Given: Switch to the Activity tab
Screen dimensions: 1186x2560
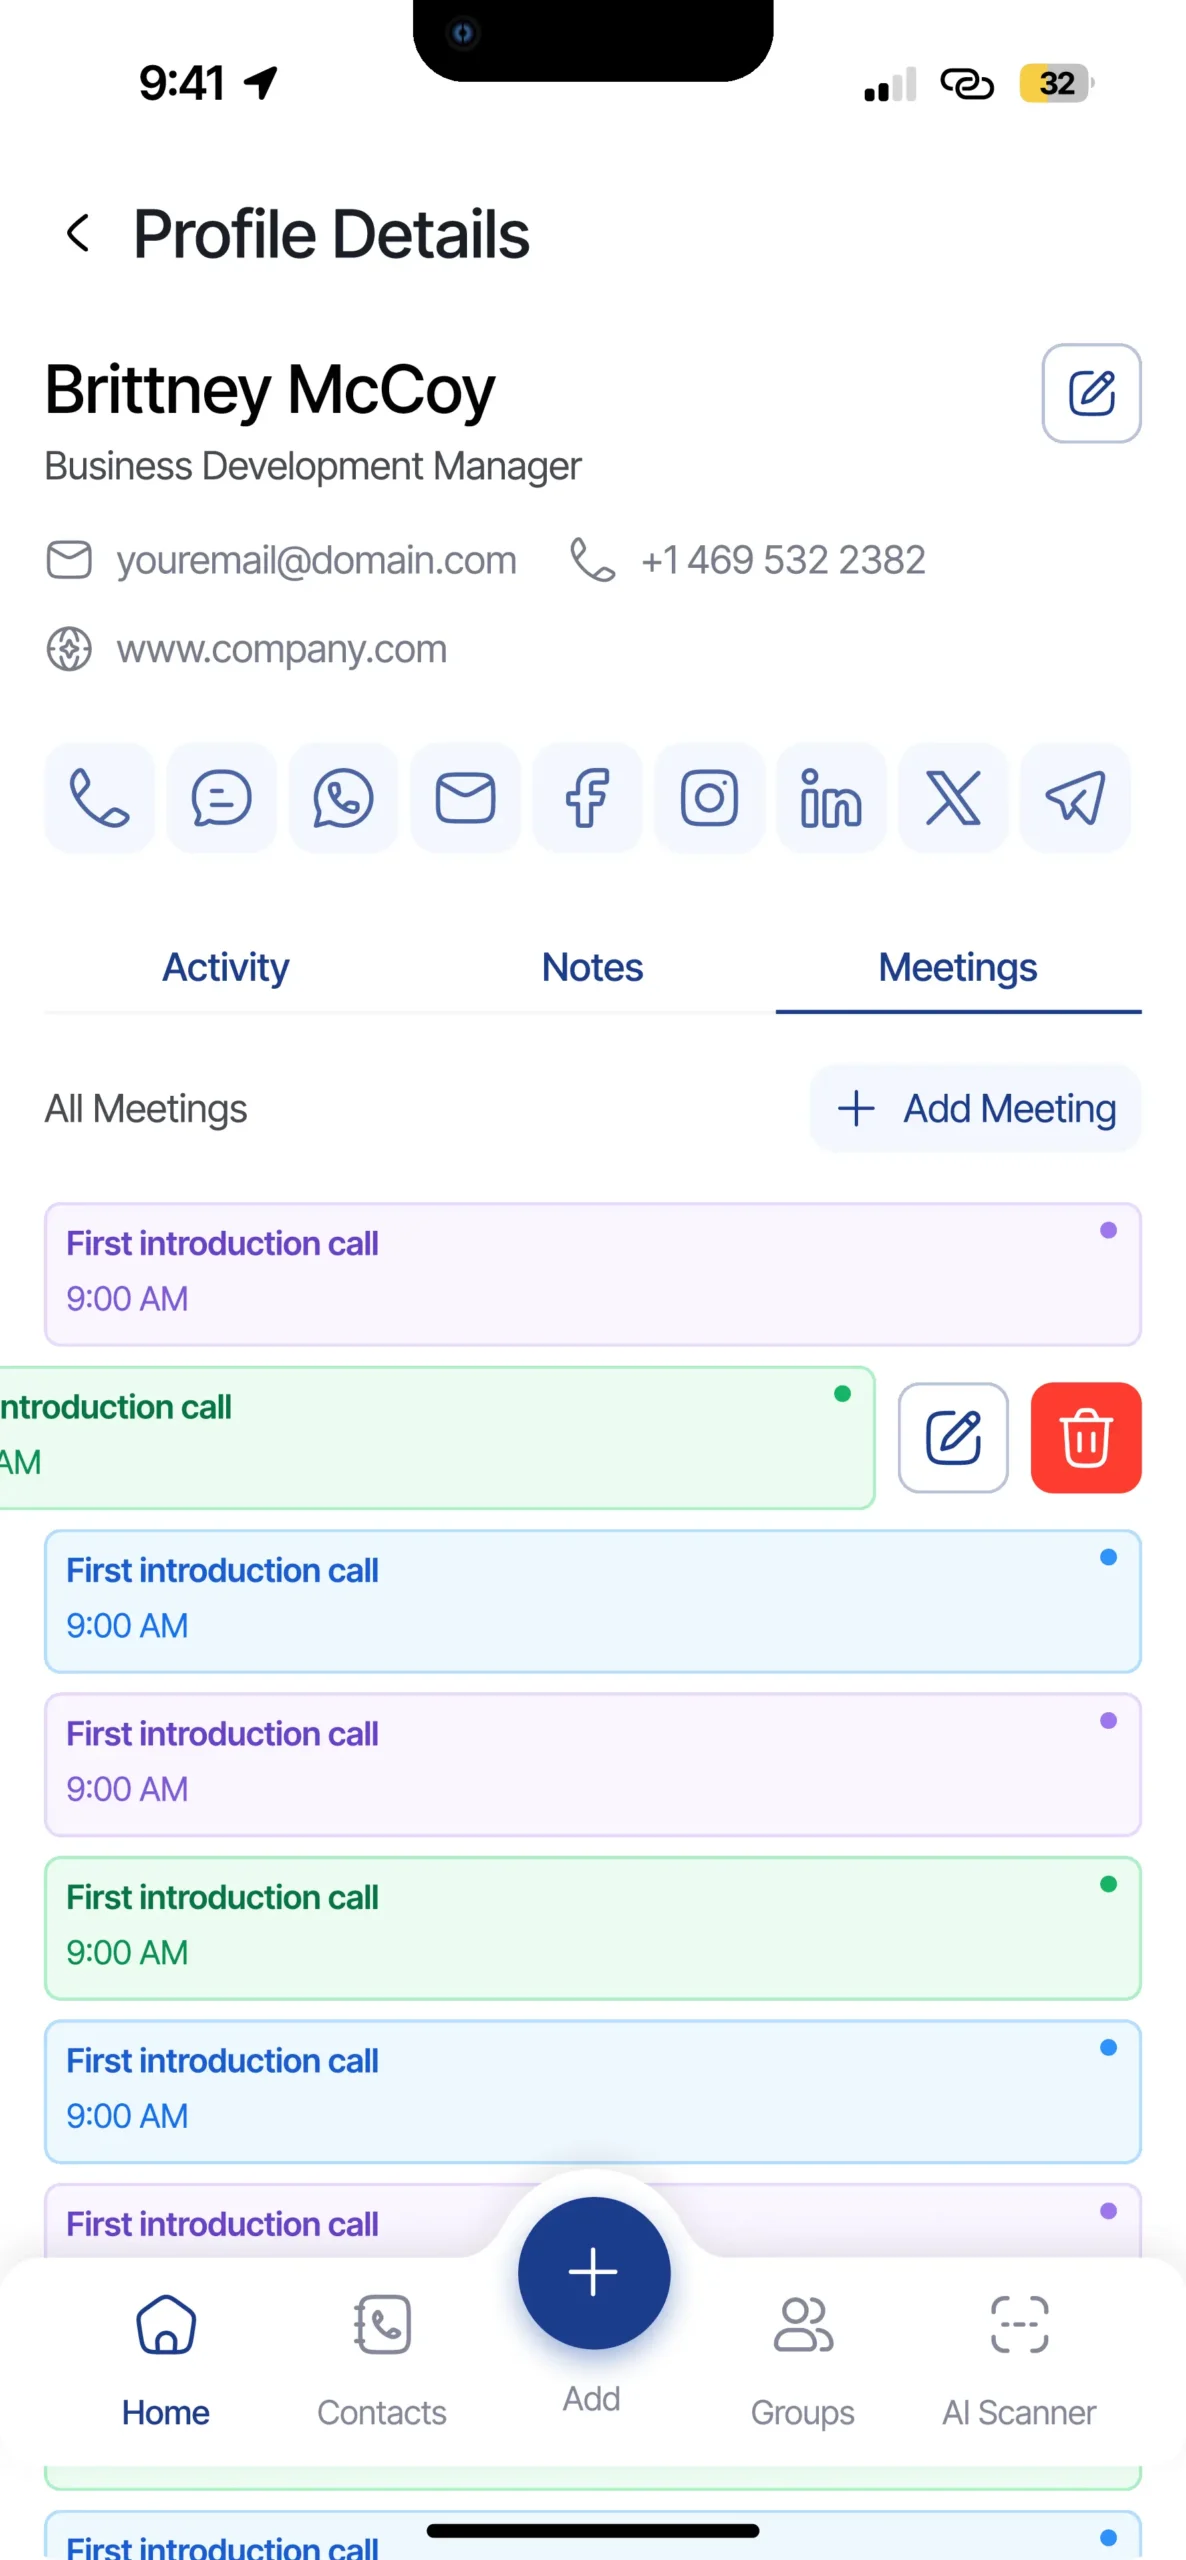Looking at the screenshot, I should click(x=226, y=968).
